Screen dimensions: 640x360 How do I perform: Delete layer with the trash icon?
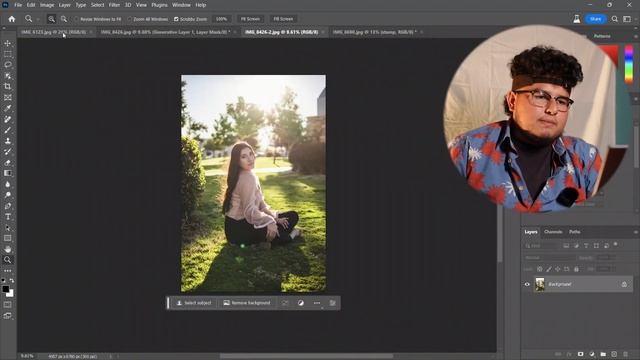coord(625,354)
